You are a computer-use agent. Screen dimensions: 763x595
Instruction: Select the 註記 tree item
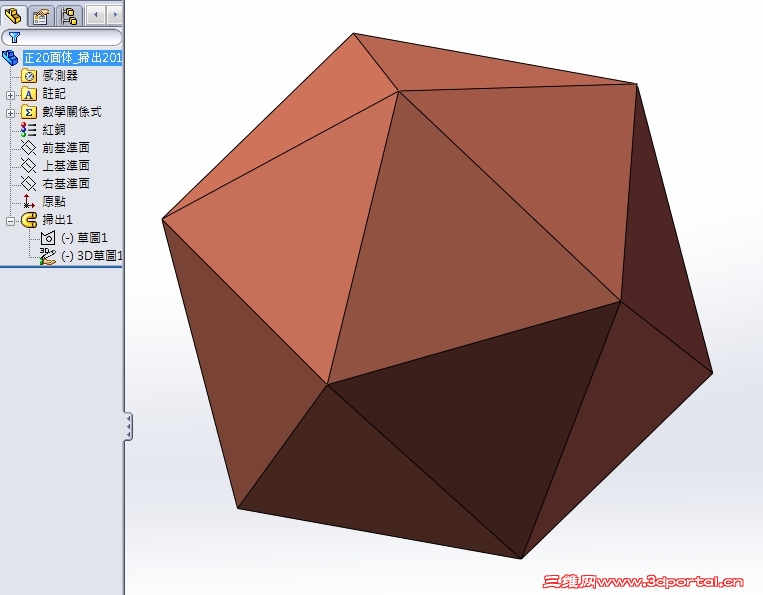(54, 93)
